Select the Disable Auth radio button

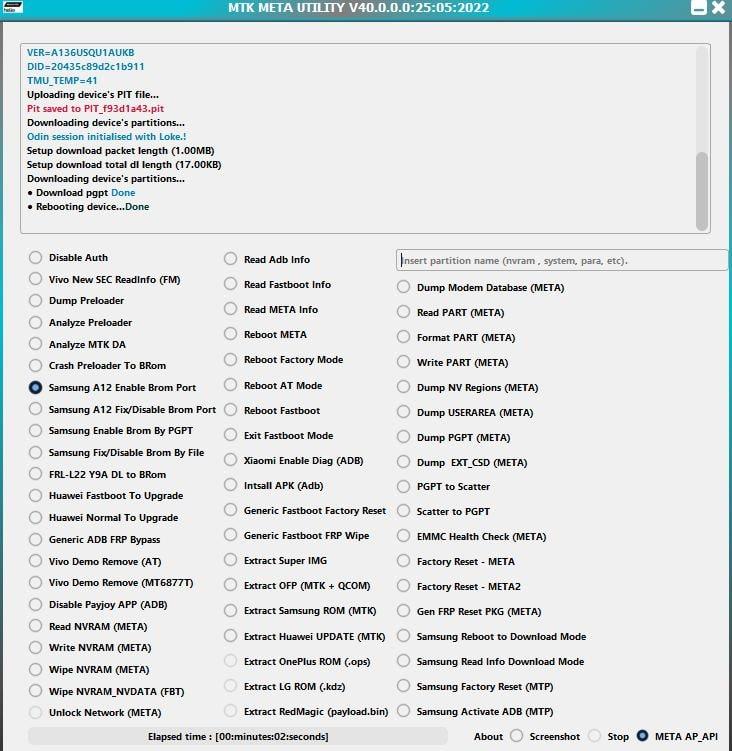coord(35,258)
